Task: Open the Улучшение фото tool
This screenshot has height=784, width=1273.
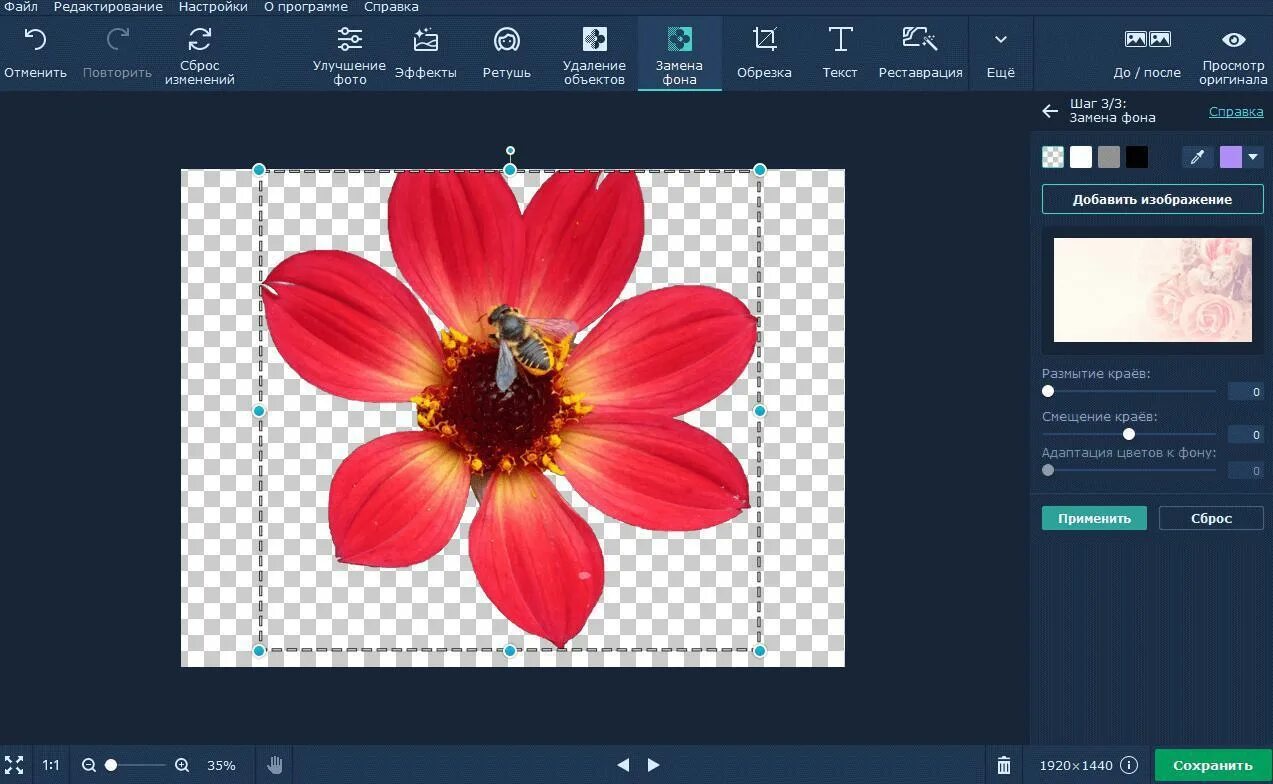Action: click(349, 55)
